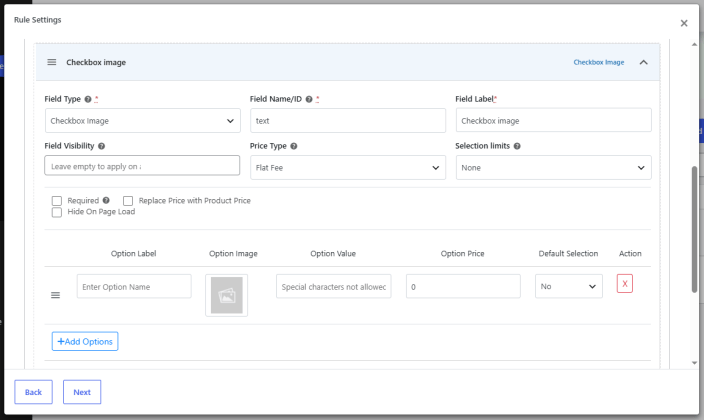Open the Field Type dropdown
This screenshot has height=420, width=704.
[143, 120]
